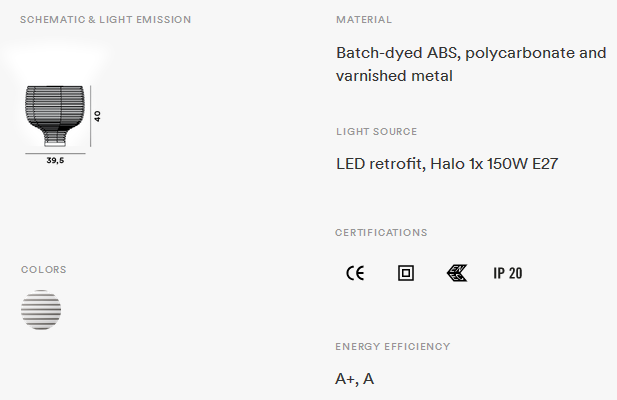617x400 pixels.
Task: Select the striped grey color swatch
Action: 41,310
